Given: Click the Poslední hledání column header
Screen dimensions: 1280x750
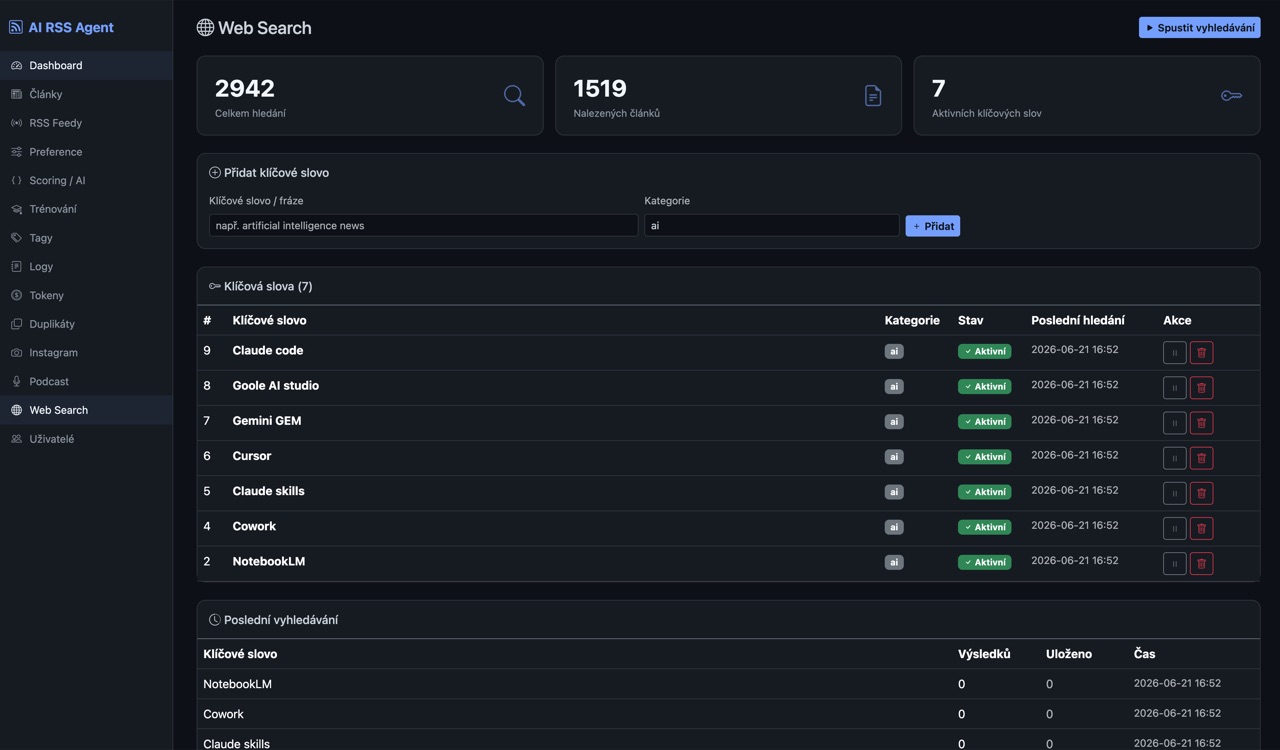Looking at the screenshot, I should pos(1078,321).
